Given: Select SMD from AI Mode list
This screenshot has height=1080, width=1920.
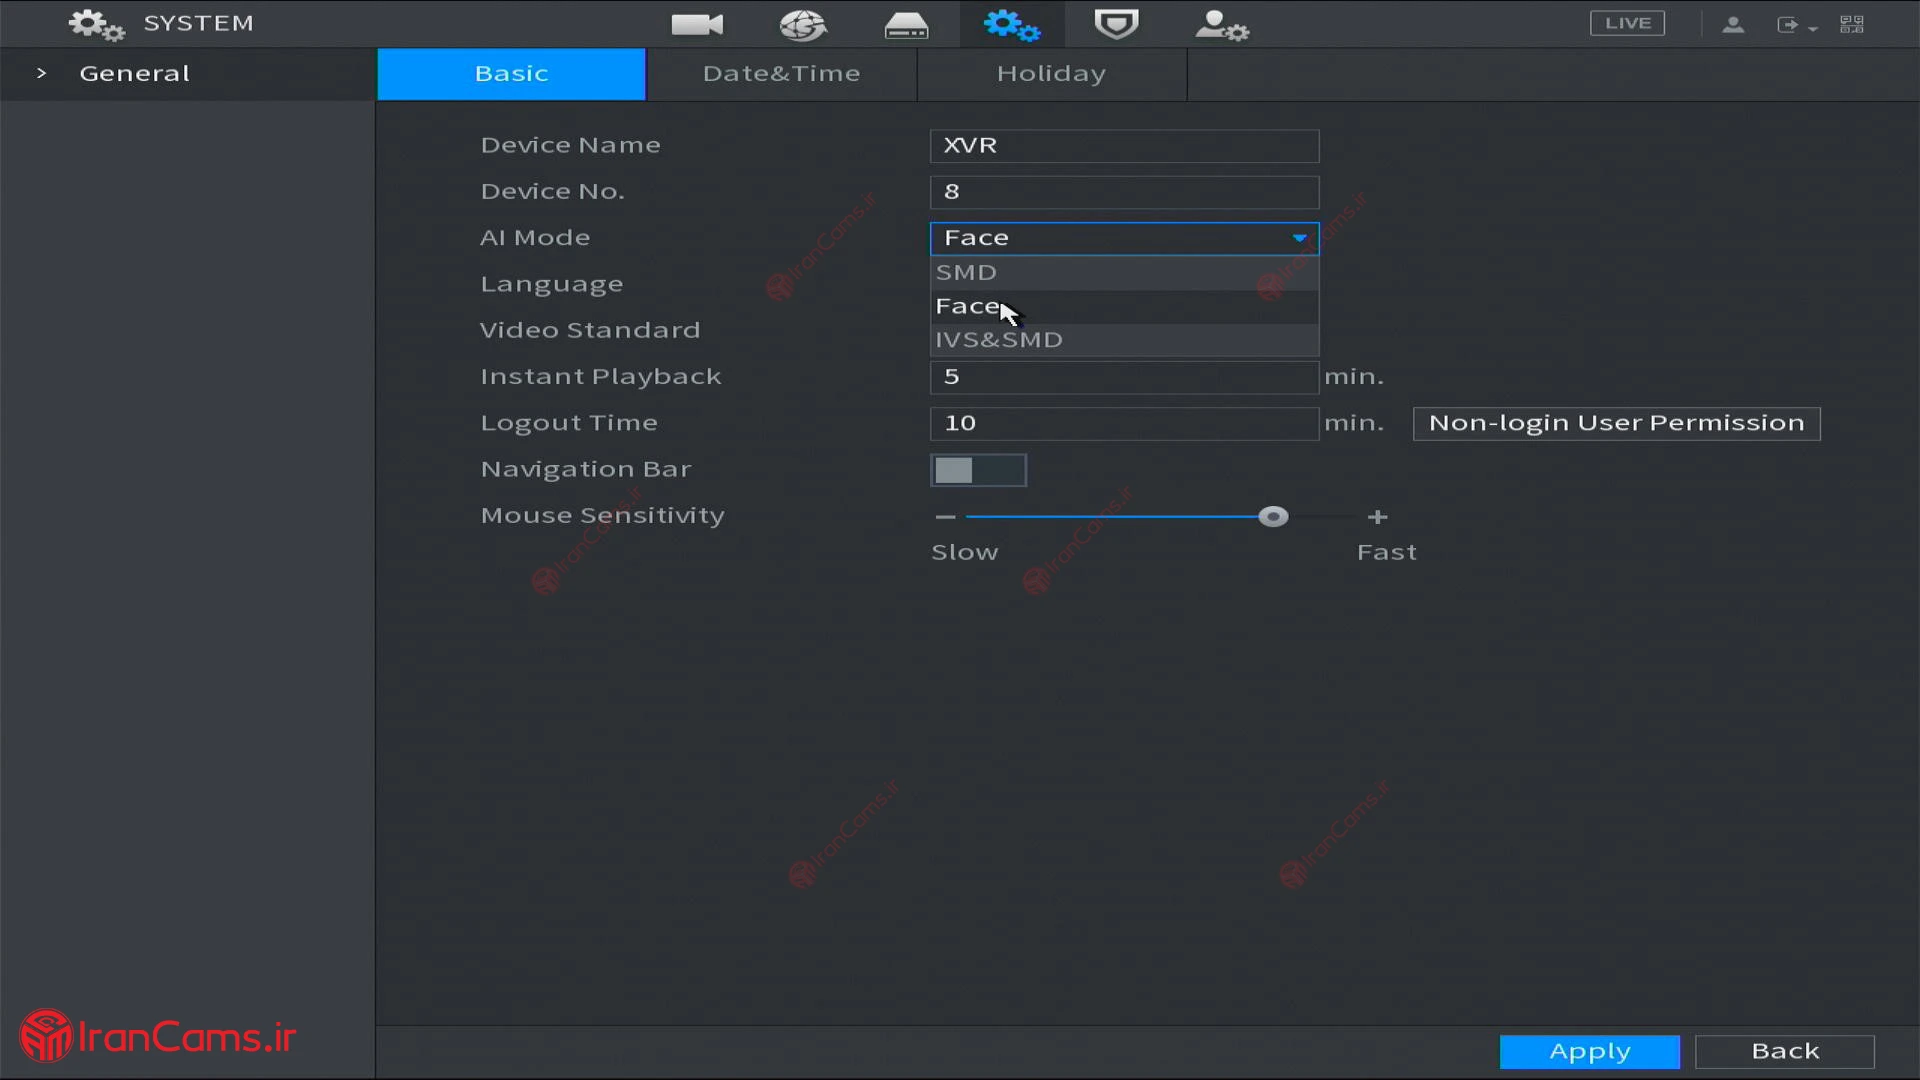Looking at the screenshot, I should coord(967,272).
